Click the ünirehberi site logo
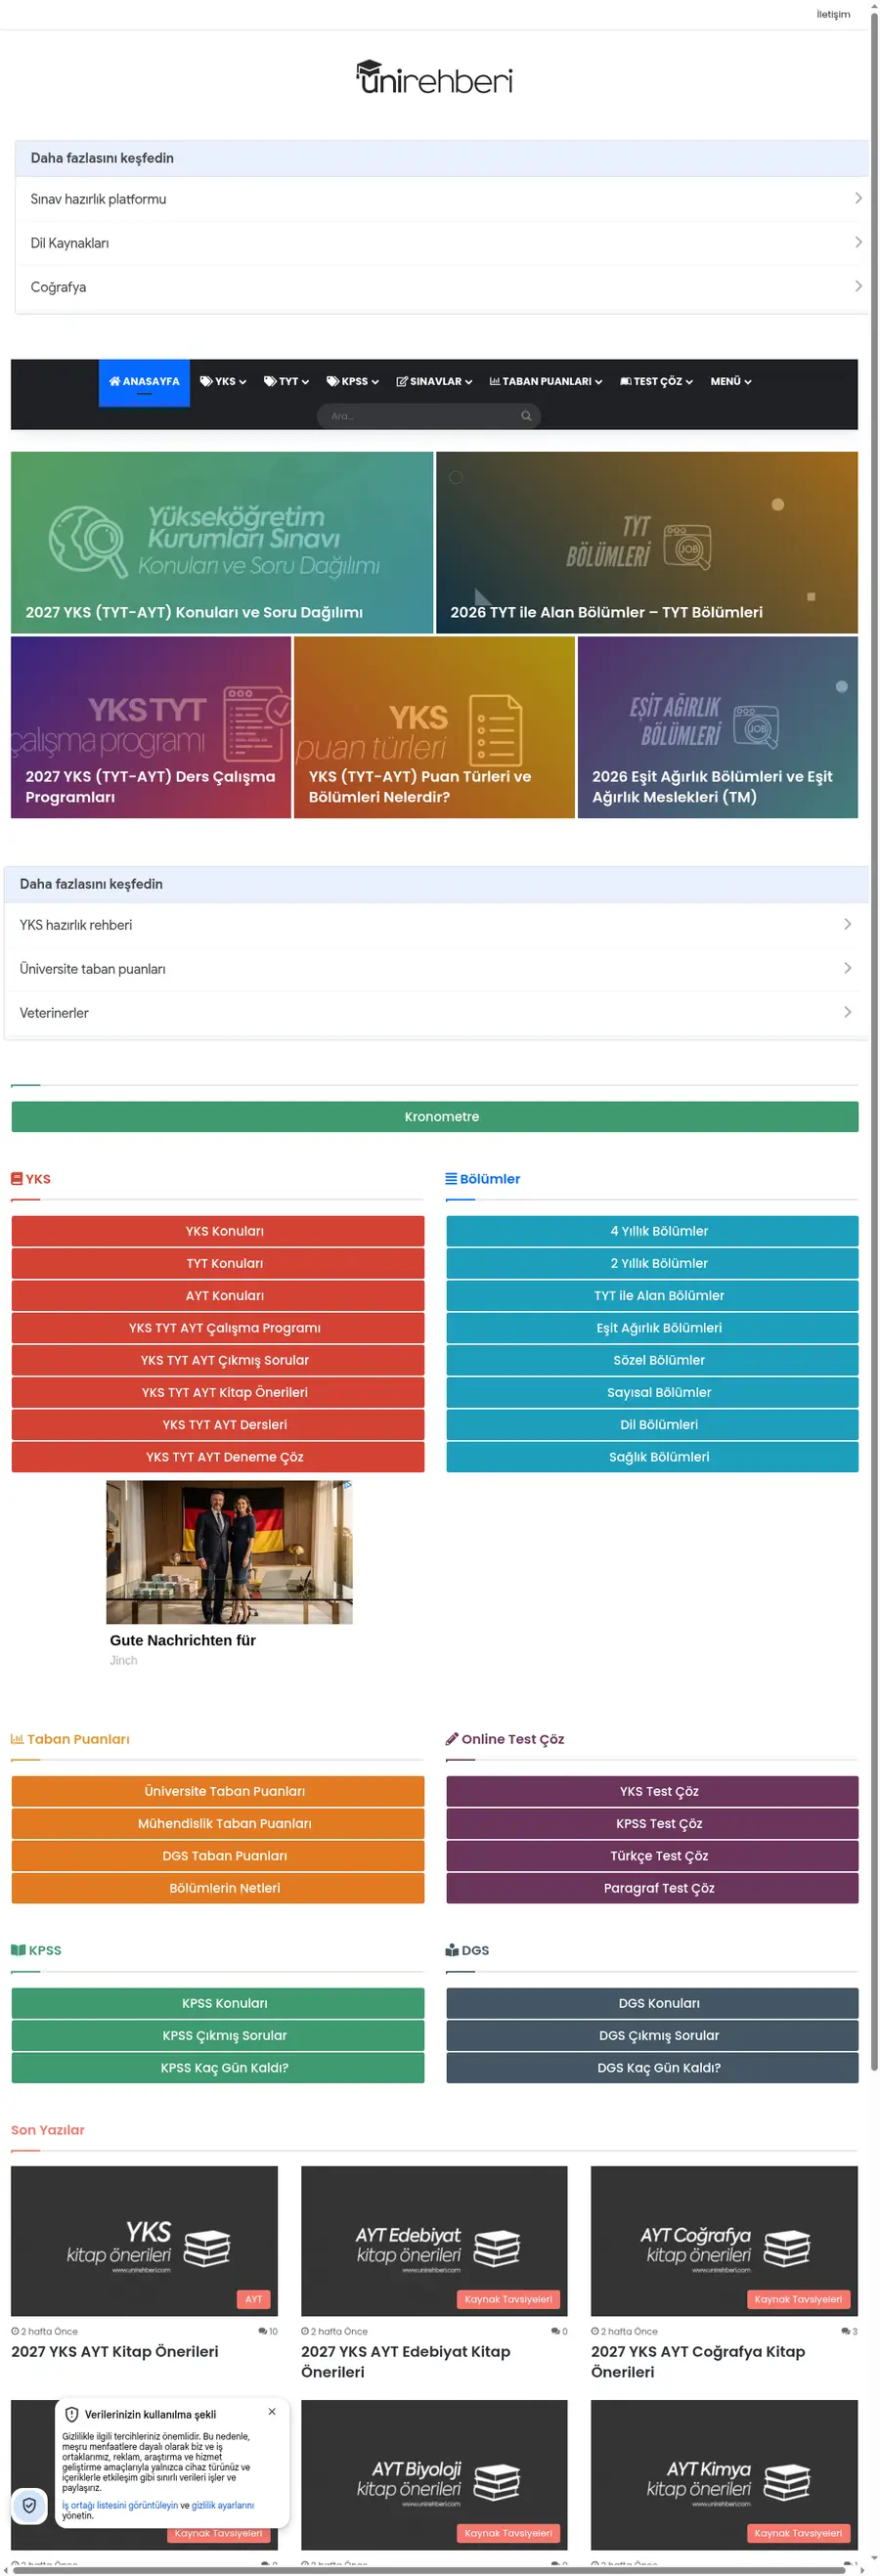The image size is (880, 2576). pyautogui.click(x=434, y=77)
